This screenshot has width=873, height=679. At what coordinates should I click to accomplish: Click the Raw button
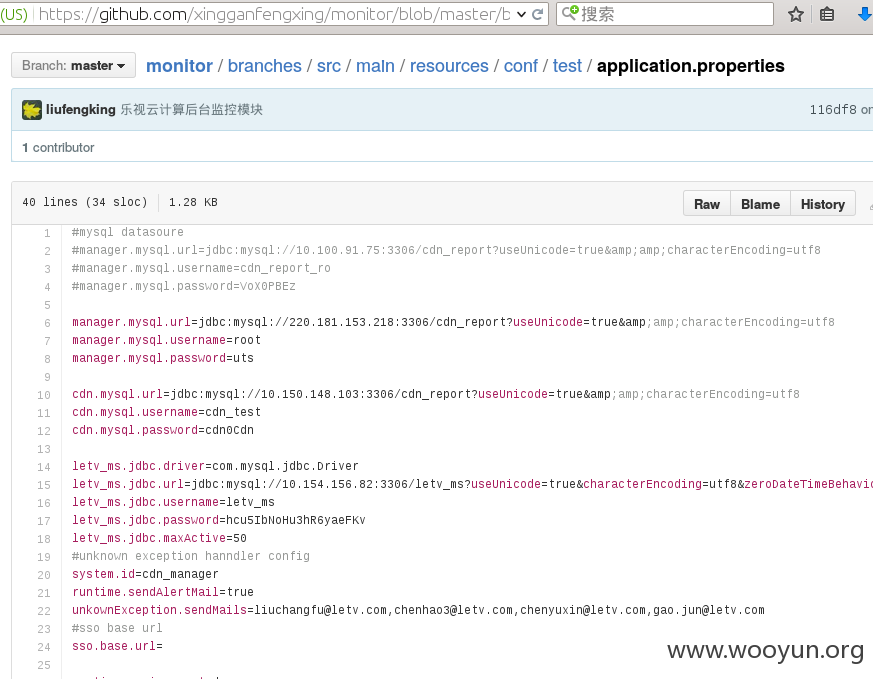707,204
